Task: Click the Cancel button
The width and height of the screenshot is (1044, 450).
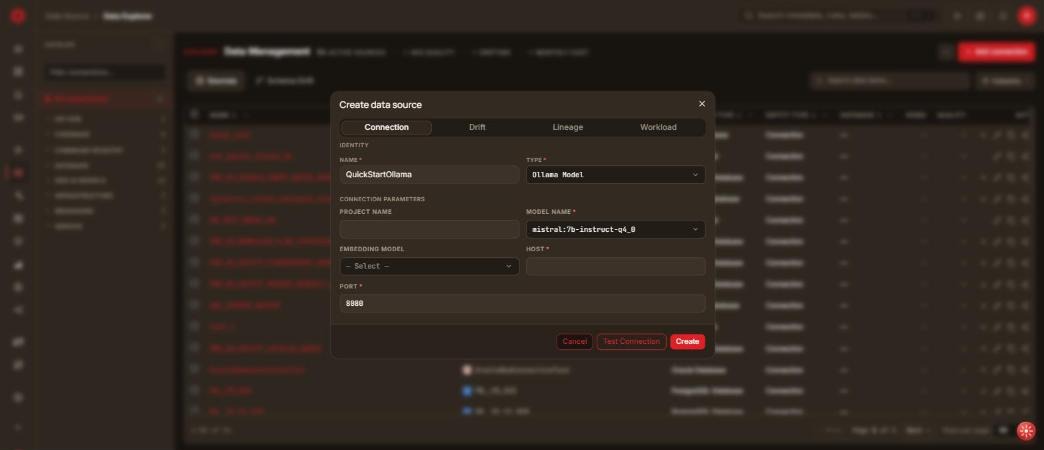Action: click(575, 341)
